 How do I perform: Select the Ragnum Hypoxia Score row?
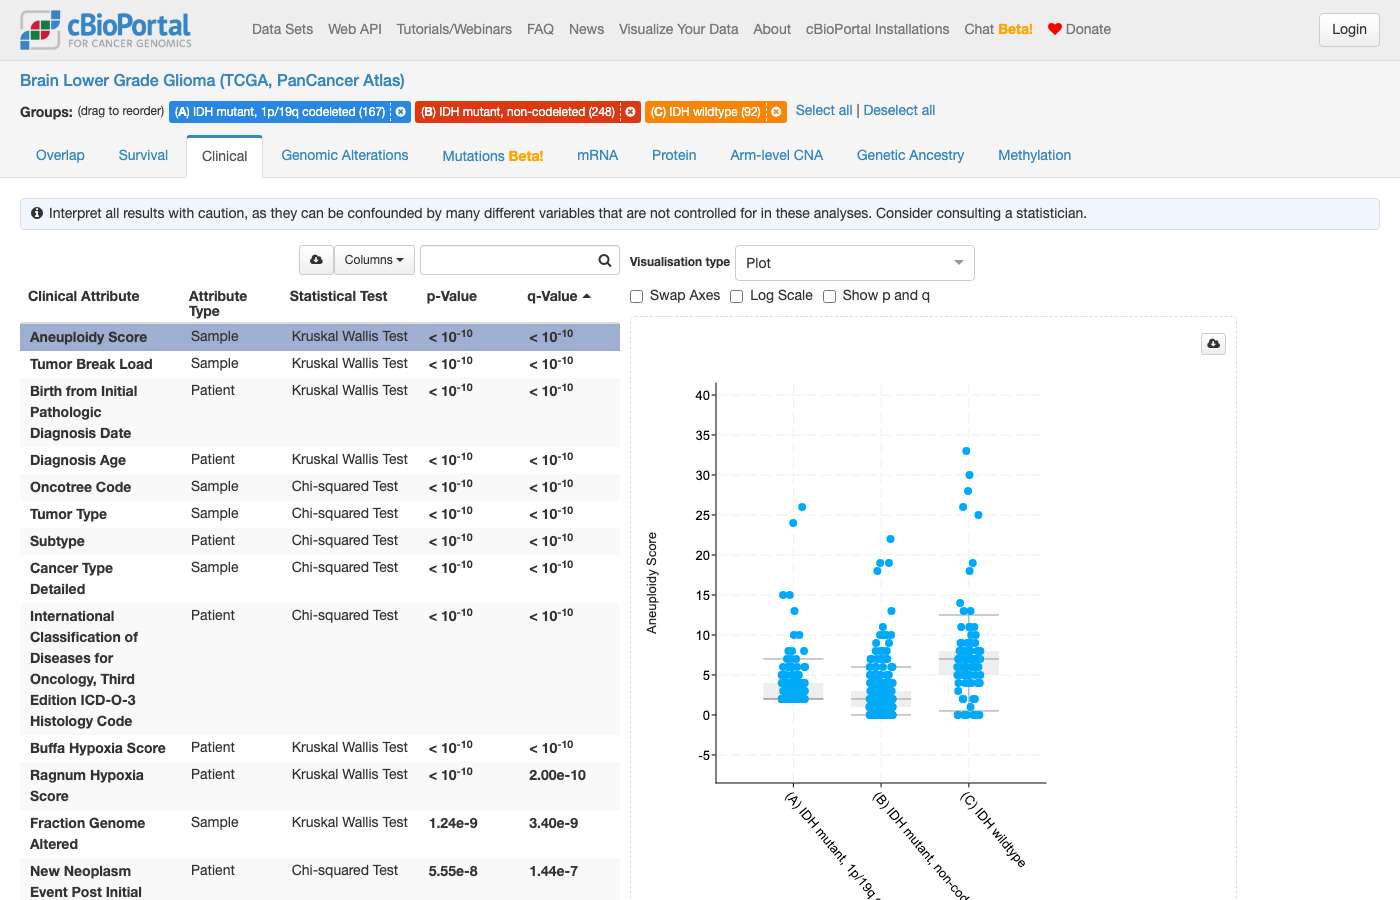pos(320,786)
